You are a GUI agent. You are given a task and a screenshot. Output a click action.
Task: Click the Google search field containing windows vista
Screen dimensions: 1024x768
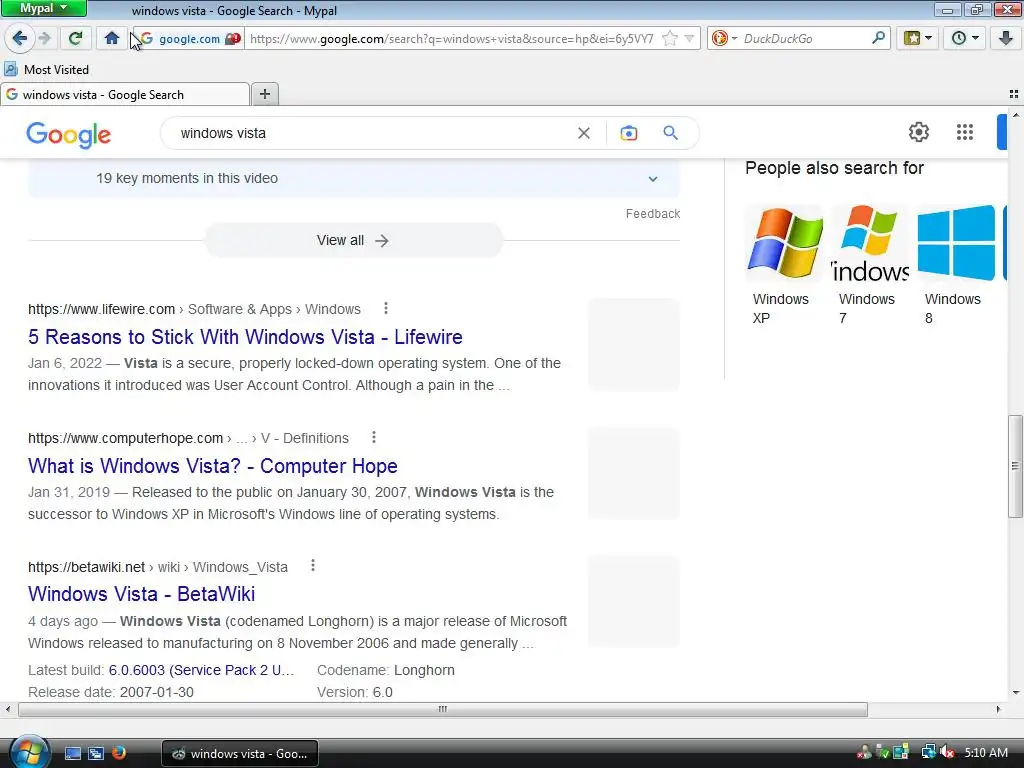tap(372, 133)
